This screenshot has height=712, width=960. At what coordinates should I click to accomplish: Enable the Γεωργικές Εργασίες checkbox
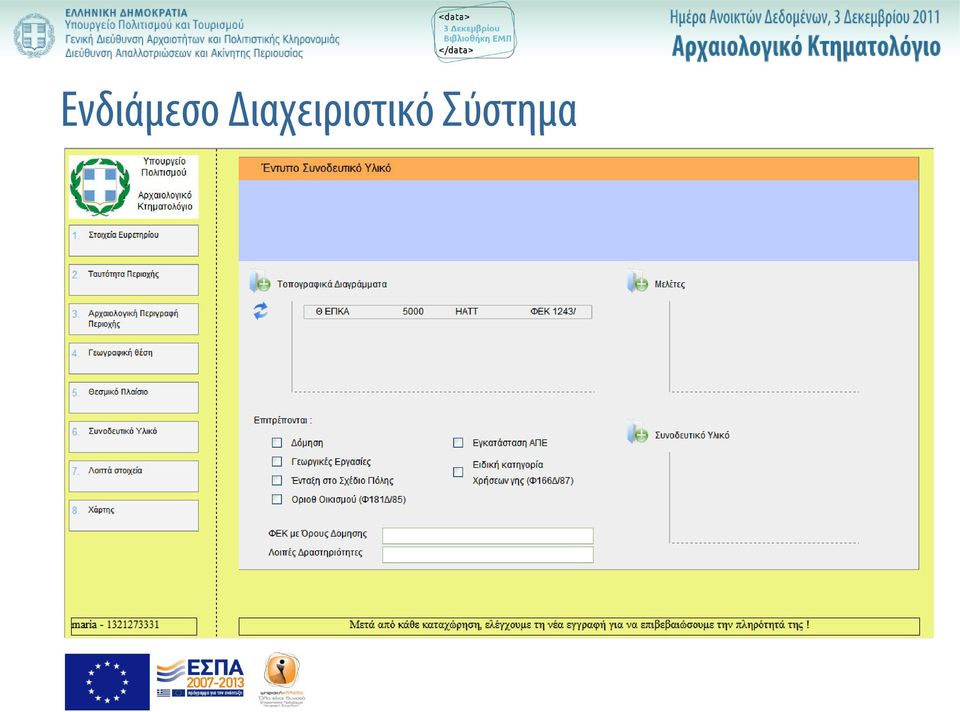coord(277,462)
